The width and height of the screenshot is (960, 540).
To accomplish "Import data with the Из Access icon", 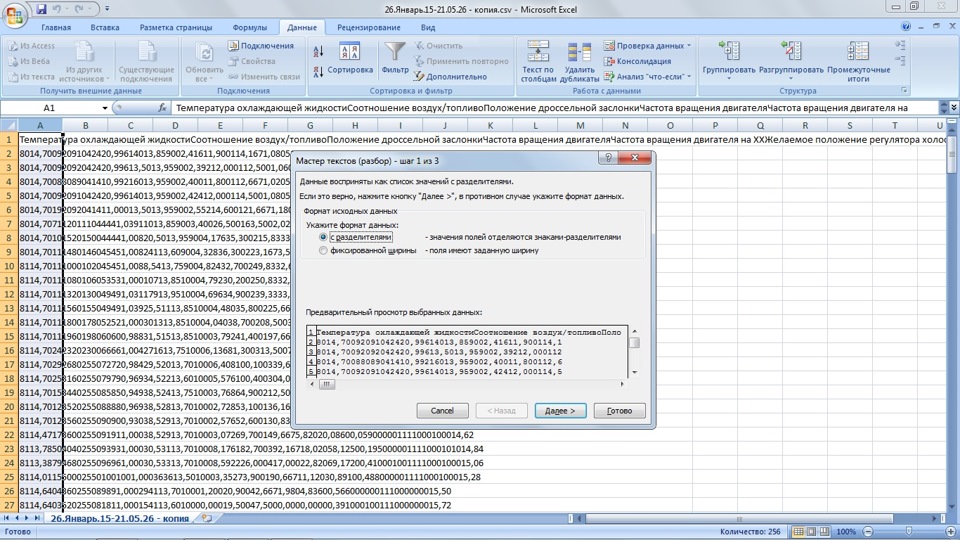I will pyautogui.click(x=32, y=46).
